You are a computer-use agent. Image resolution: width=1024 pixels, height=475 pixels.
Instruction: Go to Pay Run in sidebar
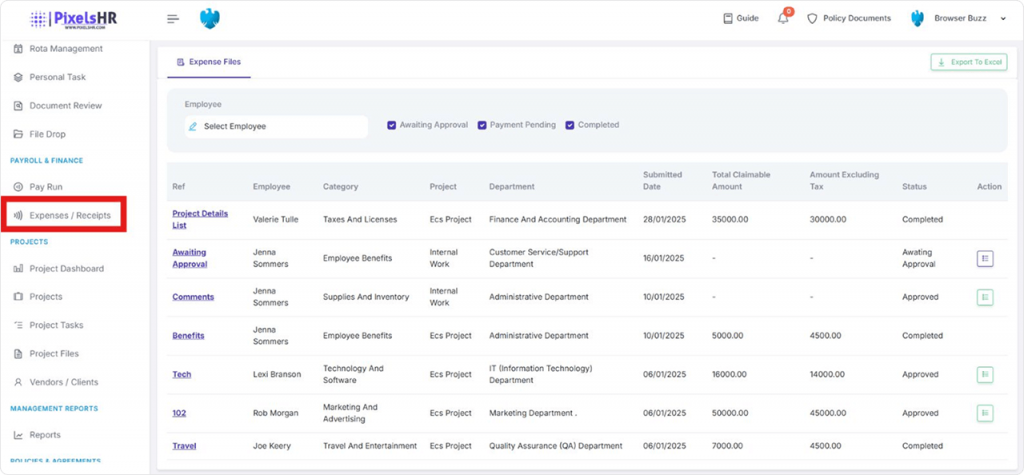coord(46,187)
